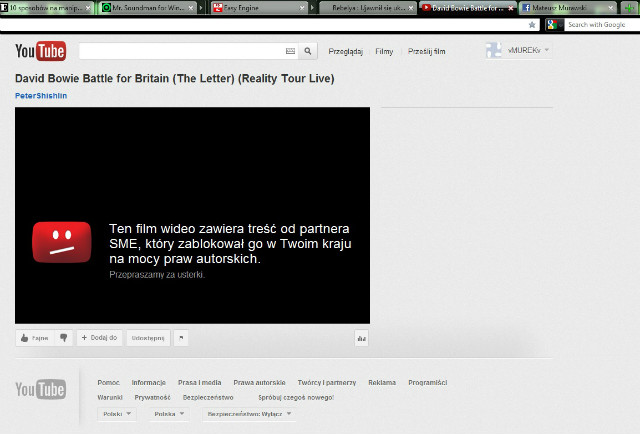Expand the MUREK account dropdown arrow
Image resolution: width=640 pixels, height=434 pixels.
click(x=547, y=50)
